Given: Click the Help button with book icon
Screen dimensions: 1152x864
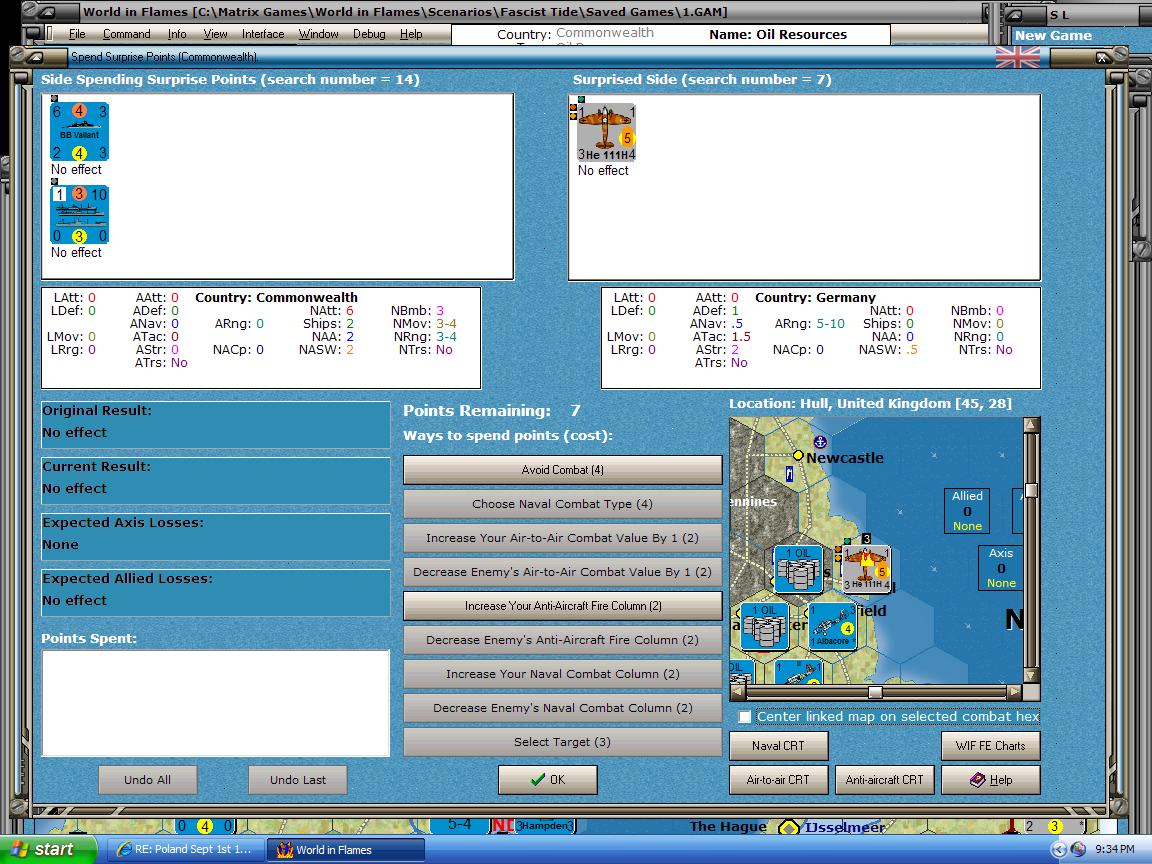Looking at the screenshot, I should [990, 780].
